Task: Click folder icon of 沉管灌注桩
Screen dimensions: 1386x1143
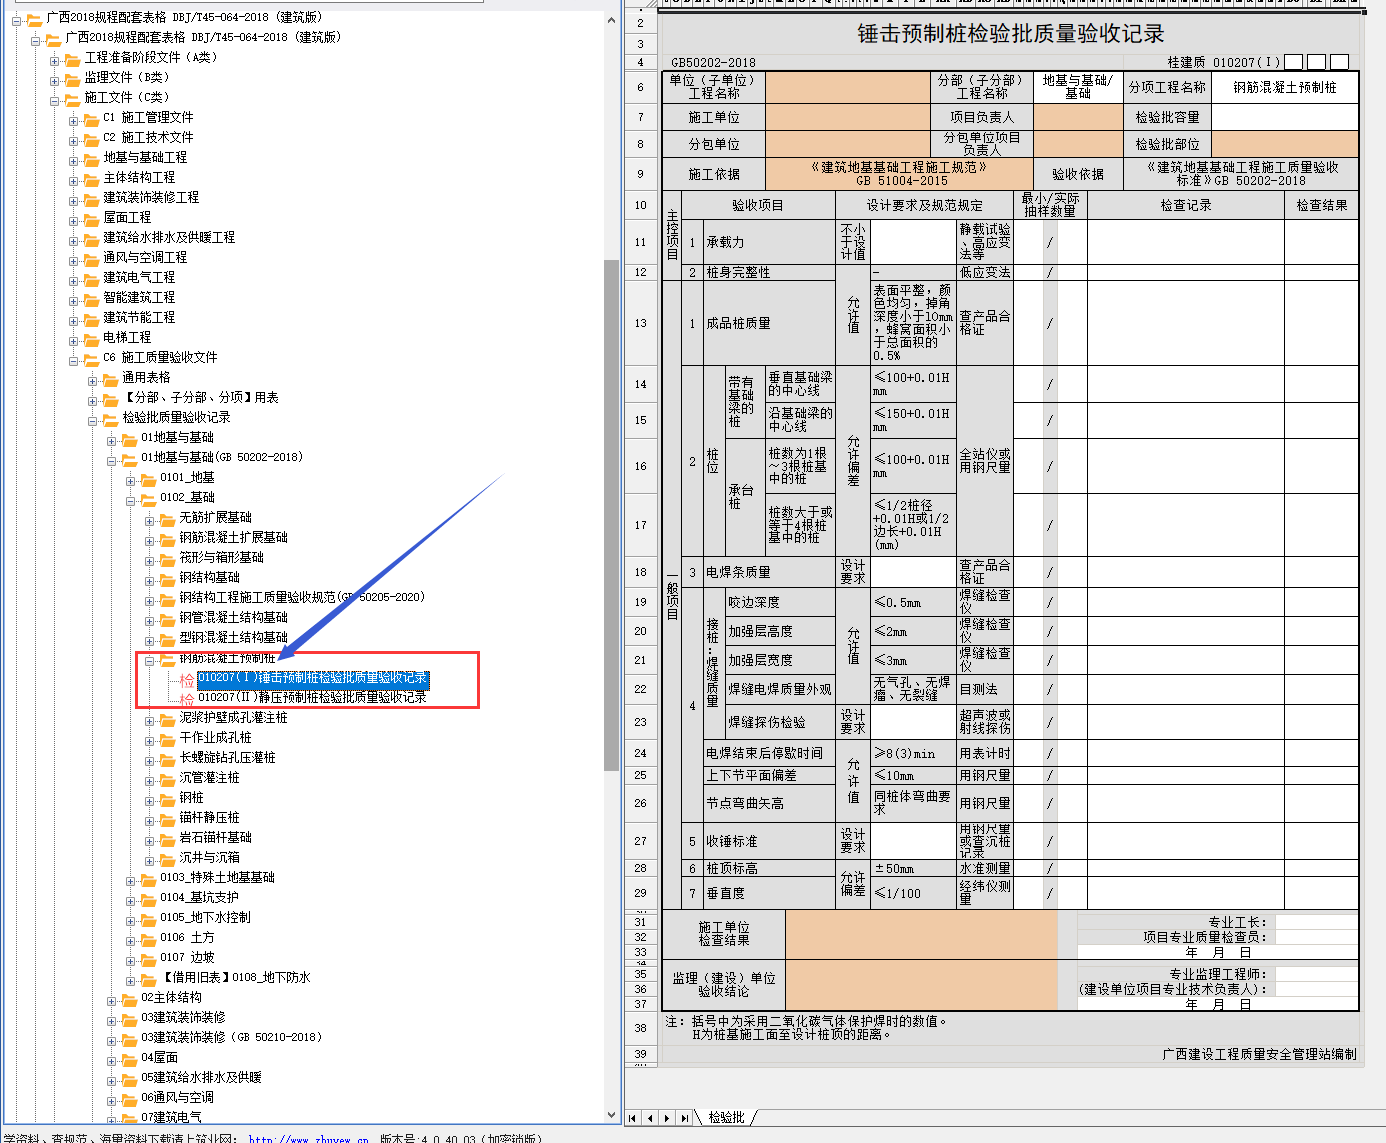Action: 167,779
